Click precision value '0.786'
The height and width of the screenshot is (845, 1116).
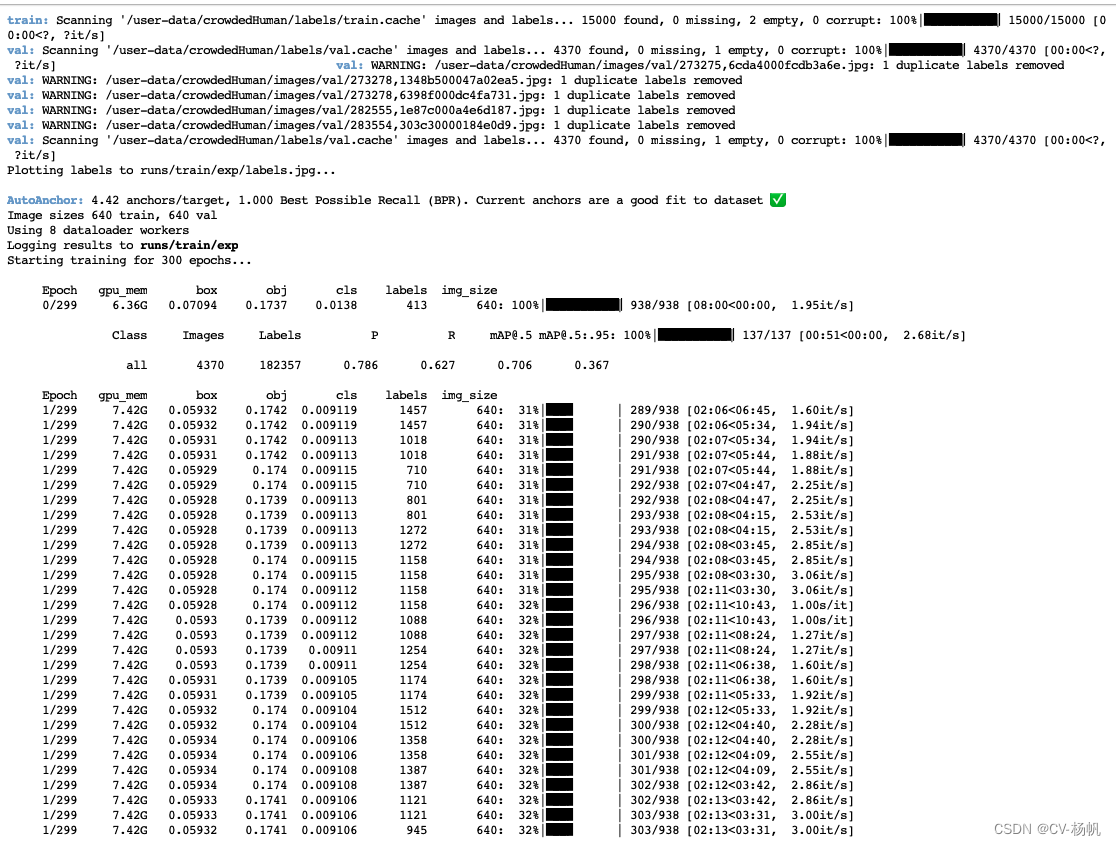coord(360,365)
